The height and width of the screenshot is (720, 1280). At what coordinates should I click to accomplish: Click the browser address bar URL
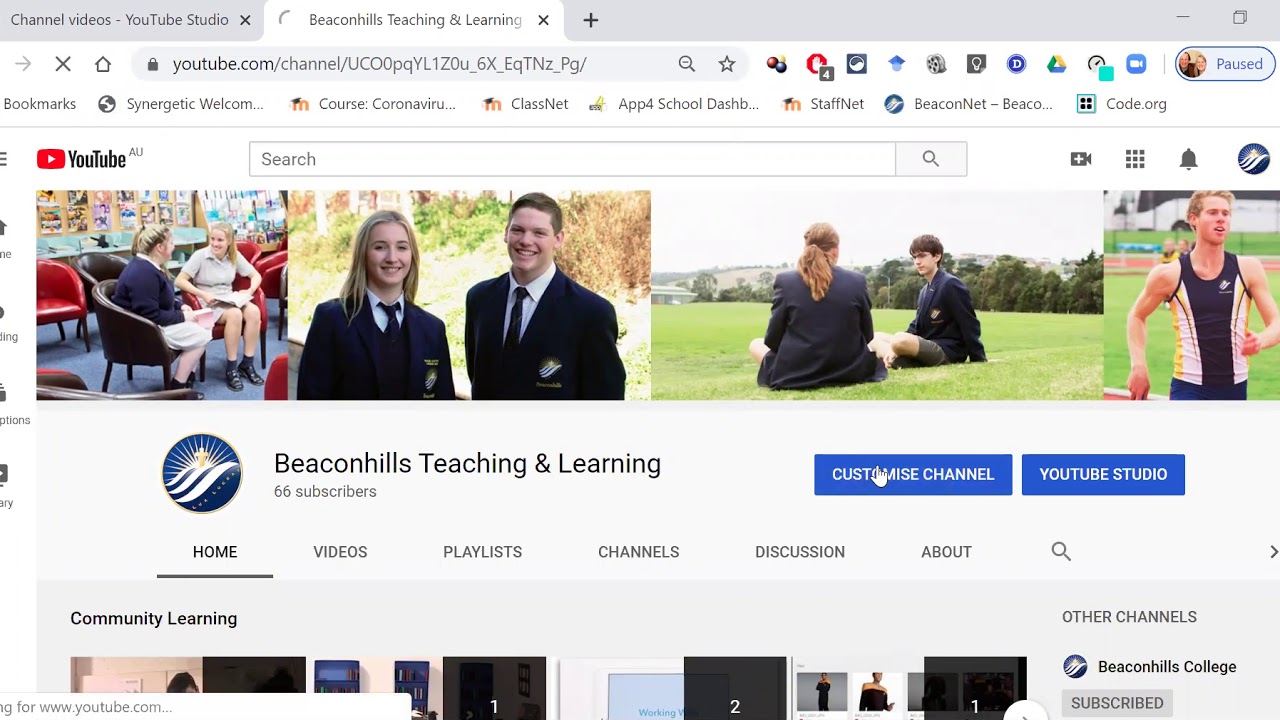click(x=379, y=64)
